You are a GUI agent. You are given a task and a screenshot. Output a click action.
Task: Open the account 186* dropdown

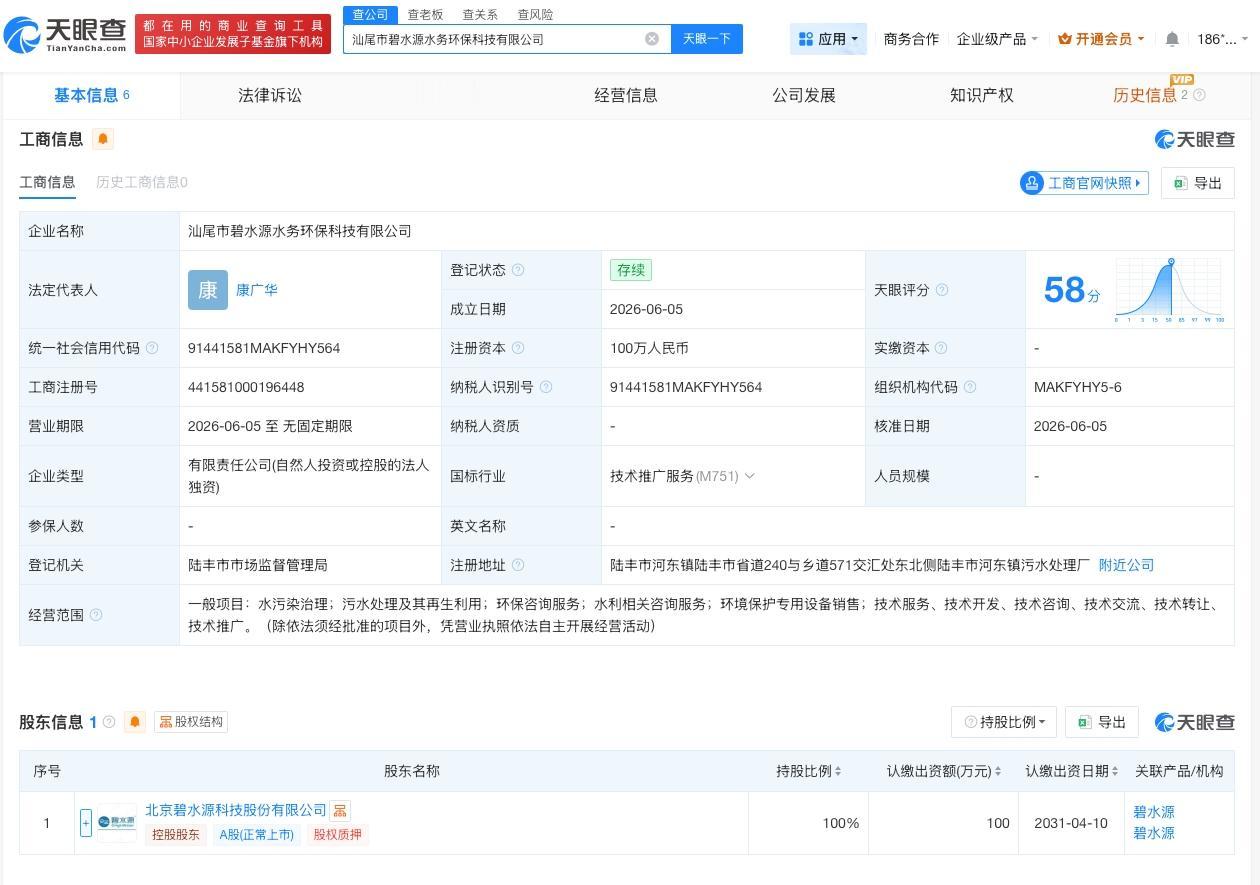[x=1222, y=39]
